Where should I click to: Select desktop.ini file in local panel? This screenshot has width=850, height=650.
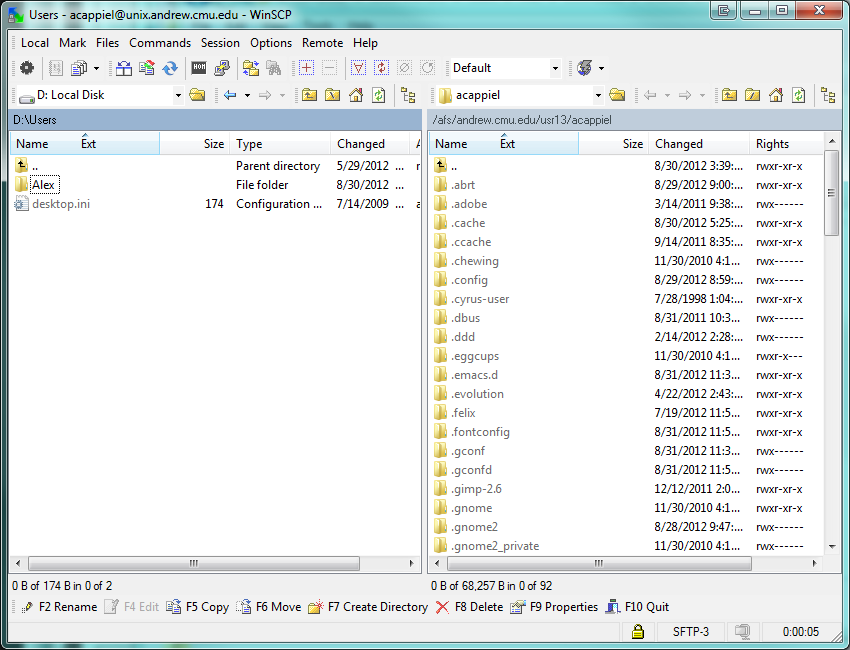[61, 204]
